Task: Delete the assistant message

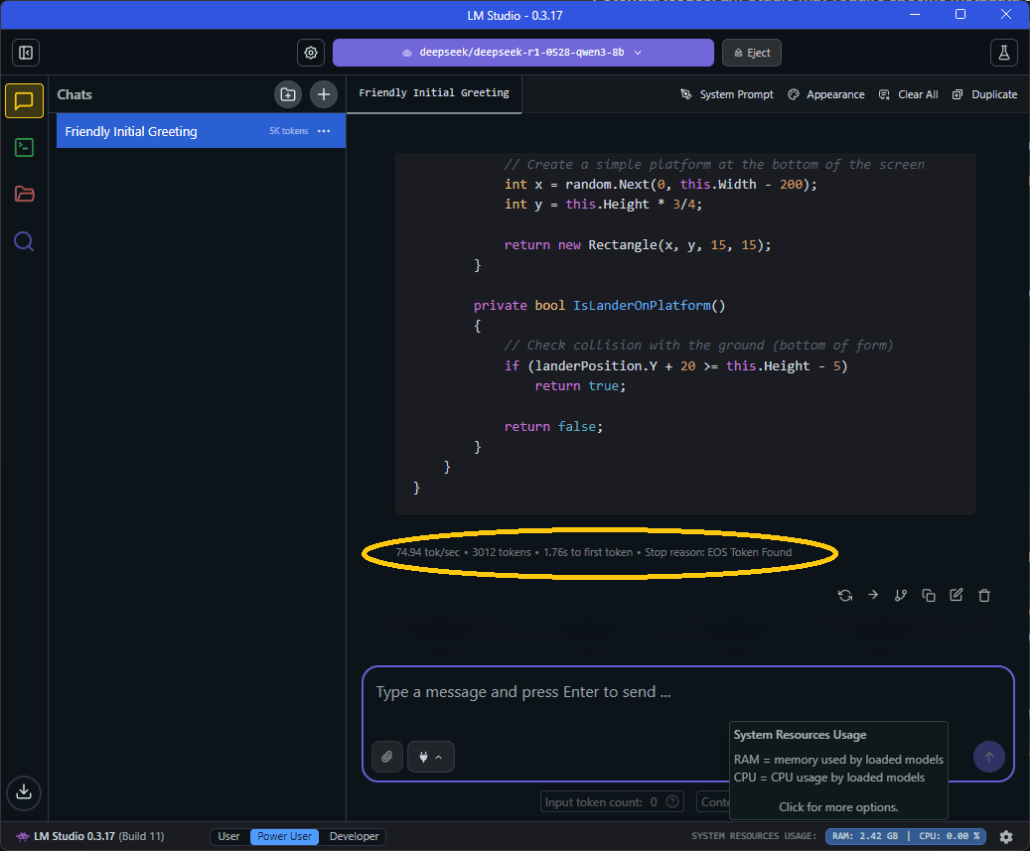Action: [x=984, y=596]
